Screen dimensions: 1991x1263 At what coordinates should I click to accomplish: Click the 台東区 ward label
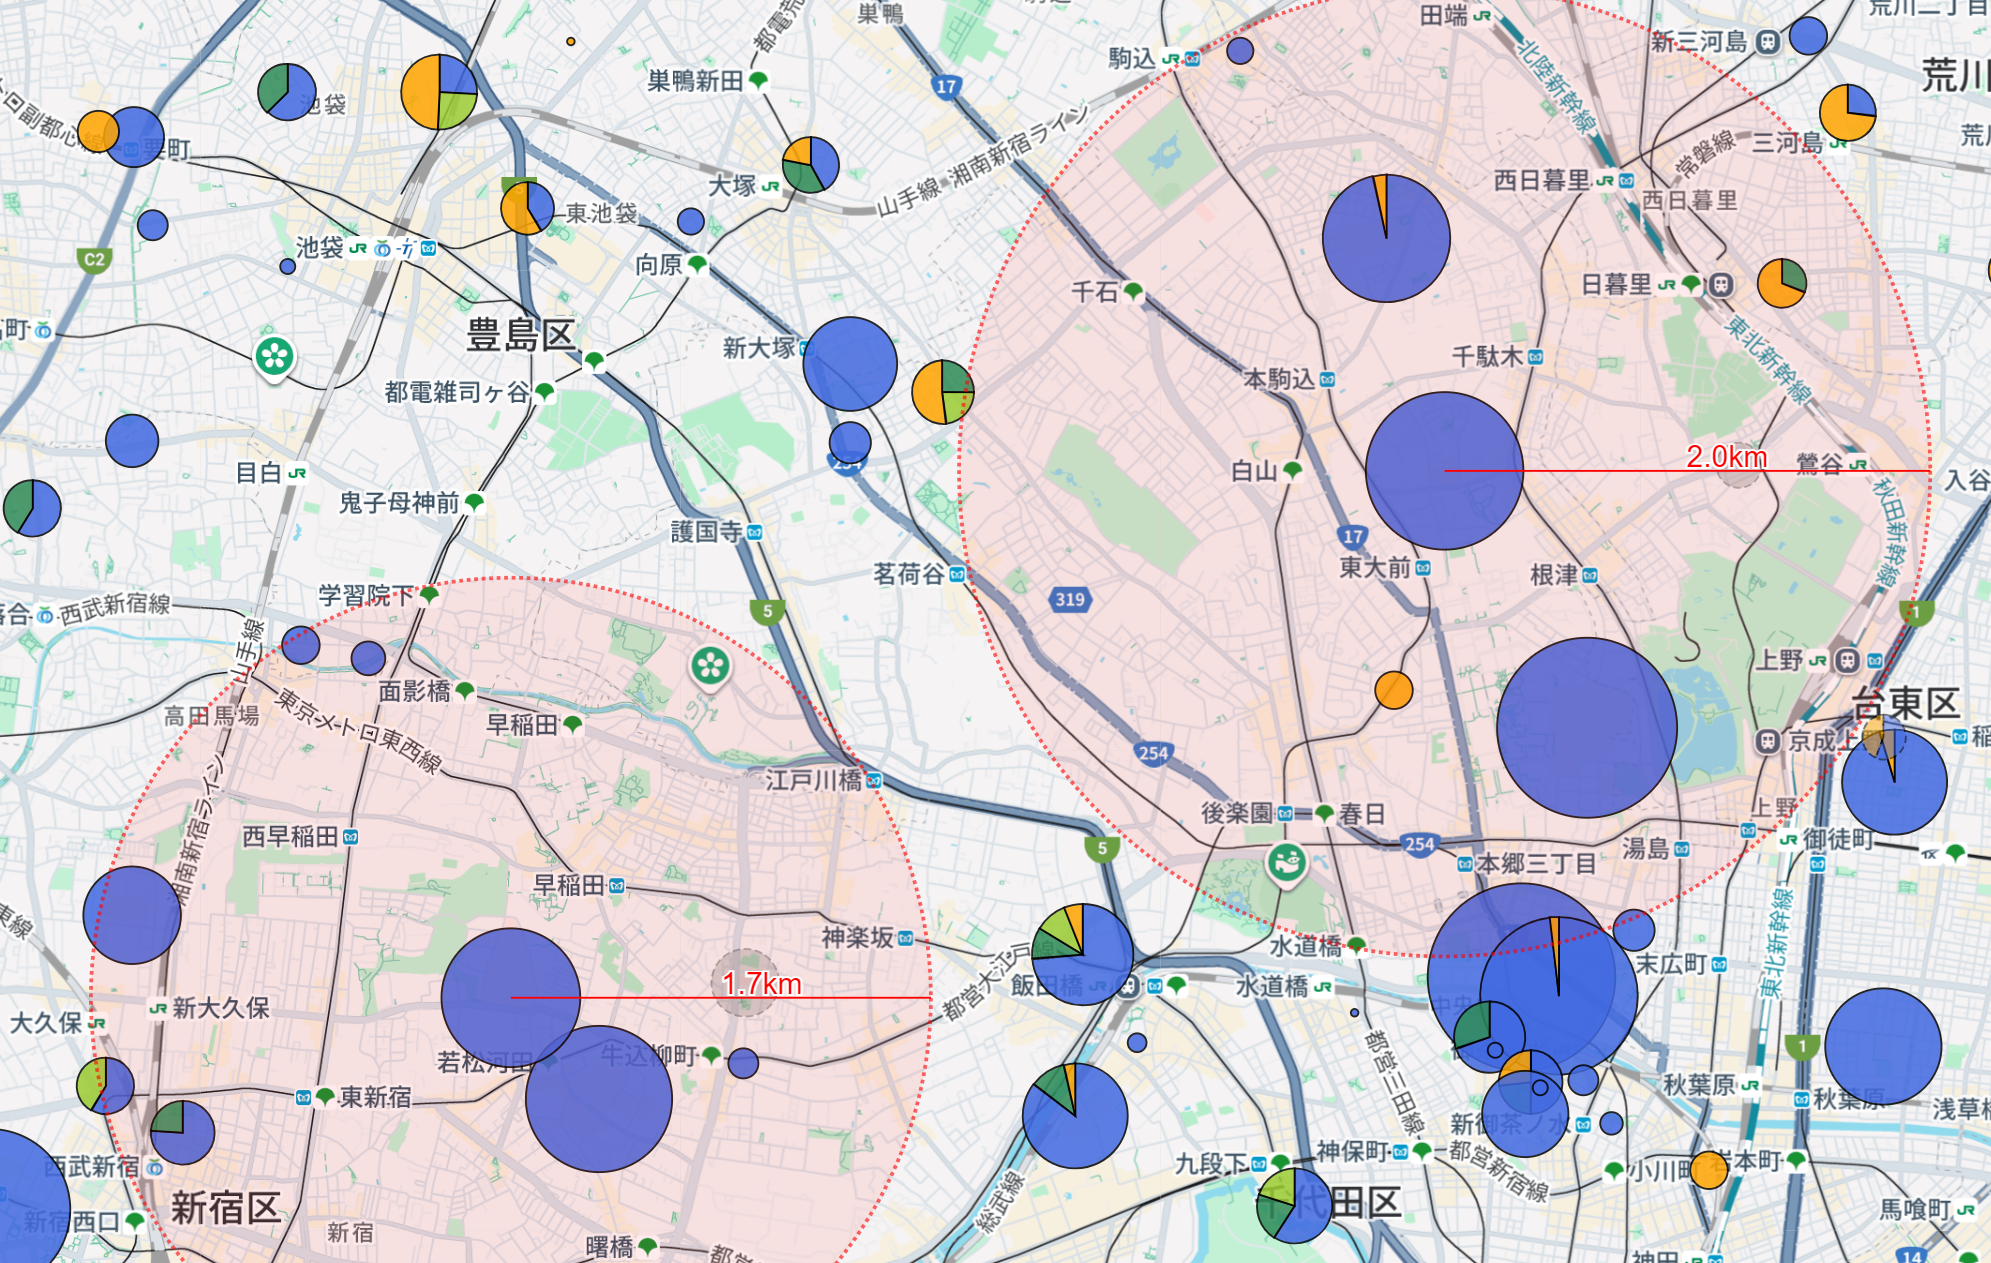pyautogui.click(x=1905, y=703)
